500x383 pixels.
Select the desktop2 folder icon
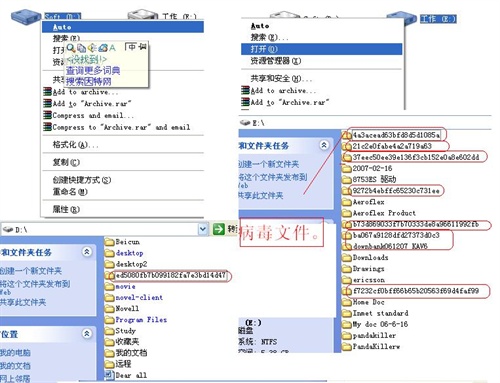(110, 264)
